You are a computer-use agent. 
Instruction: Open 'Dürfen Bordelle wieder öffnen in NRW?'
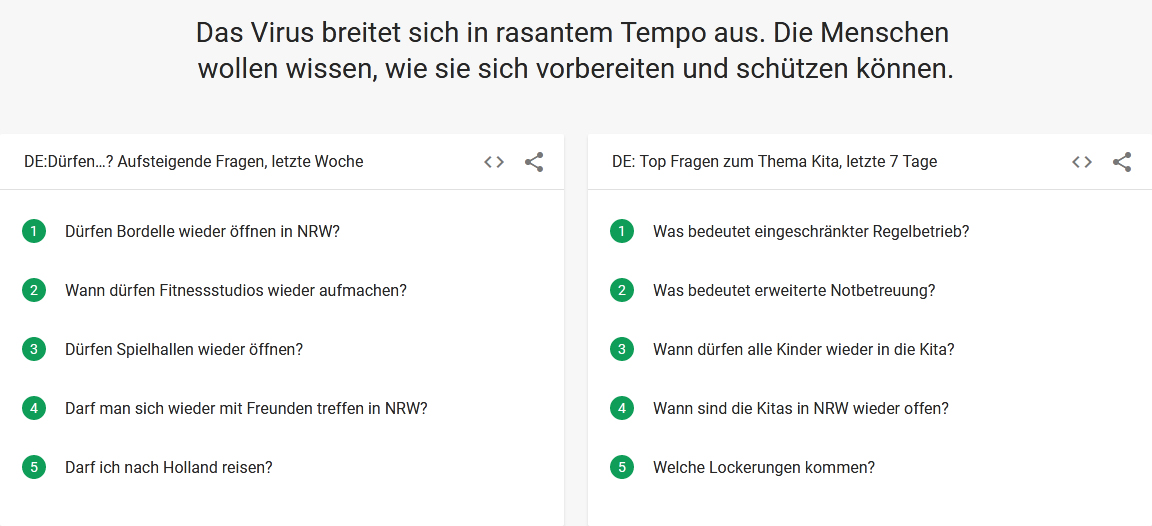click(203, 231)
